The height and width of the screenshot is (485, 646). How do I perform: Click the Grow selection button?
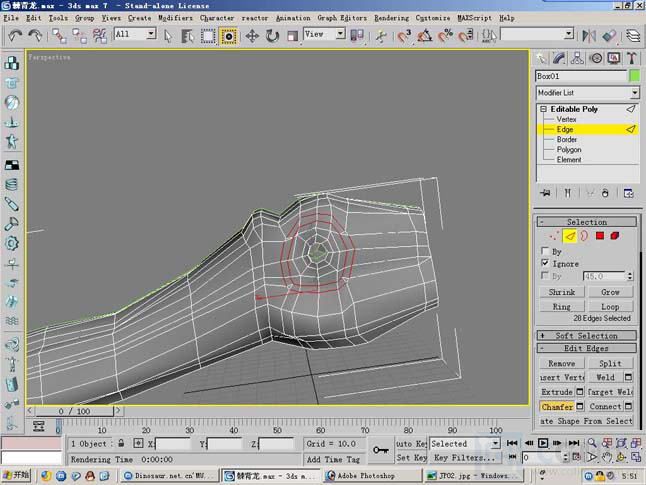click(x=610, y=292)
